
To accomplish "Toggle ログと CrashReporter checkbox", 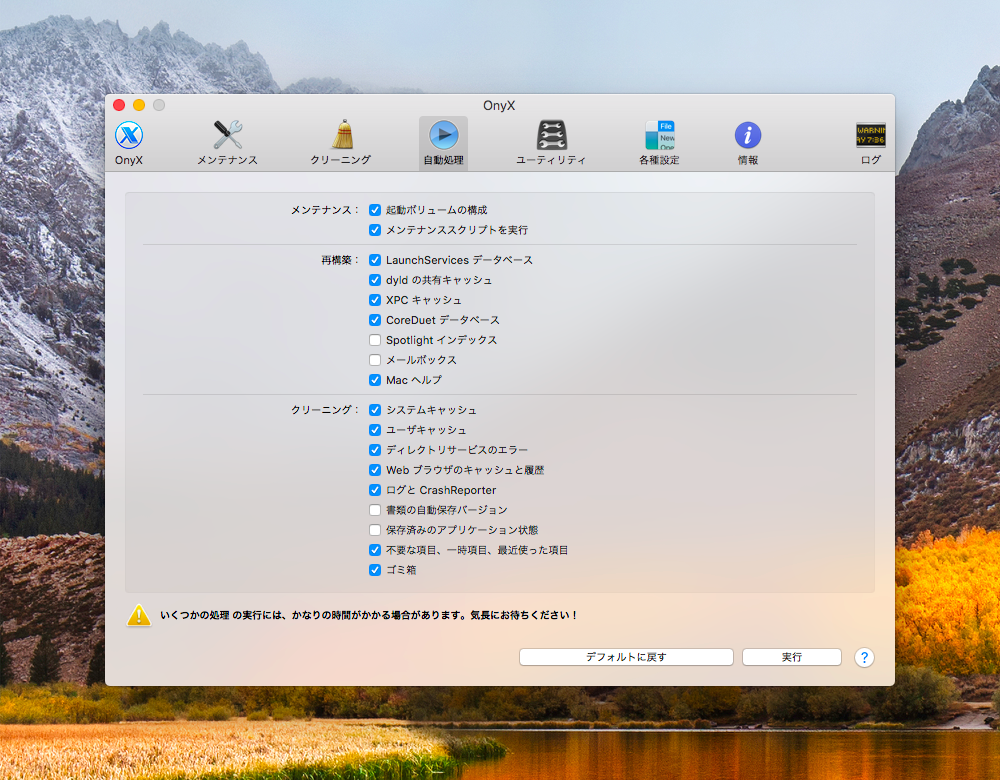I will point(375,490).
